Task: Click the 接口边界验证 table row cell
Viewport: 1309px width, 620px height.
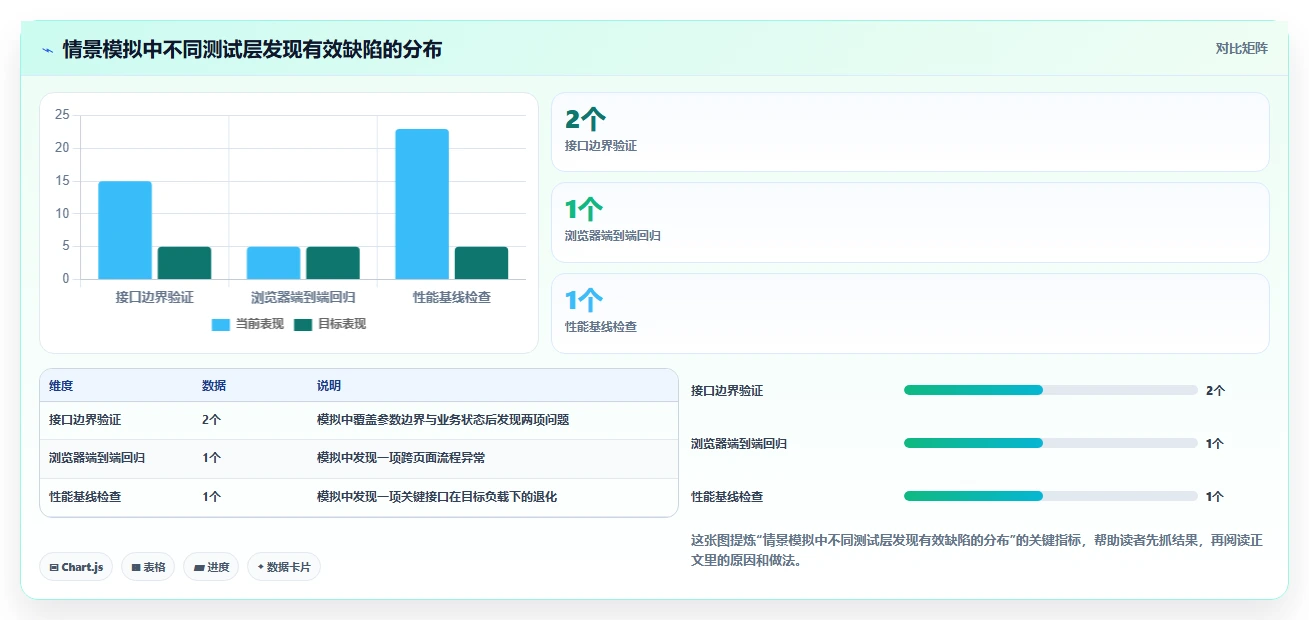Action: pyautogui.click(x=85, y=420)
